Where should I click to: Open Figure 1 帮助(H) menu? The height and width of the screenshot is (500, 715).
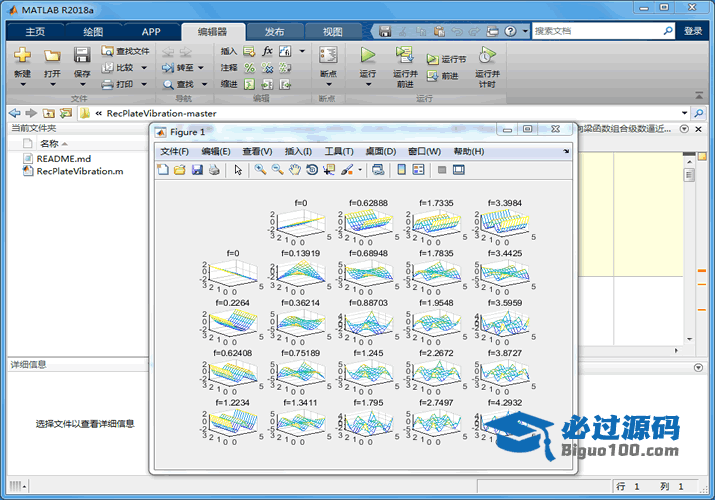pyautogui.click(x=469, y=151)
